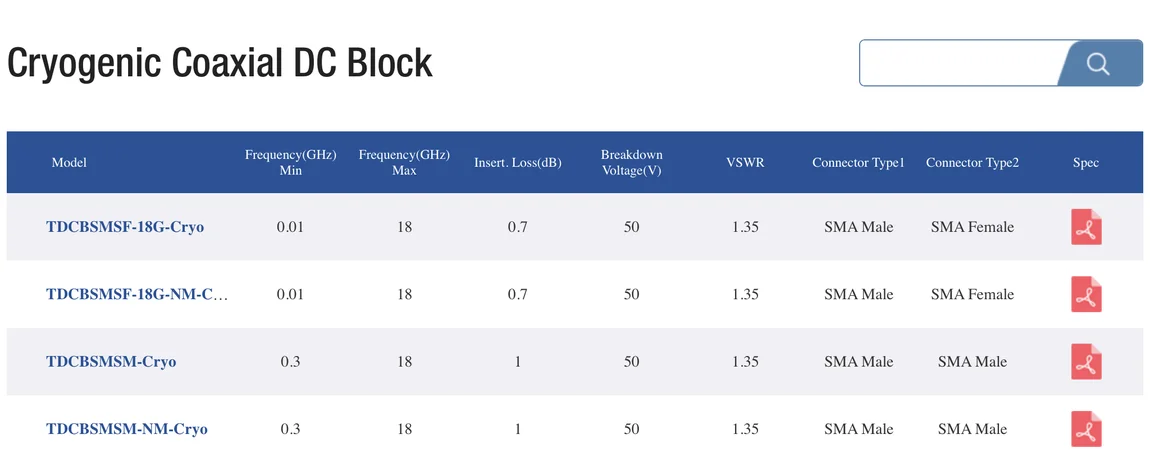
Task: Click the magnifier search button
Action: pyautogui.click(x=1098, y=64)
